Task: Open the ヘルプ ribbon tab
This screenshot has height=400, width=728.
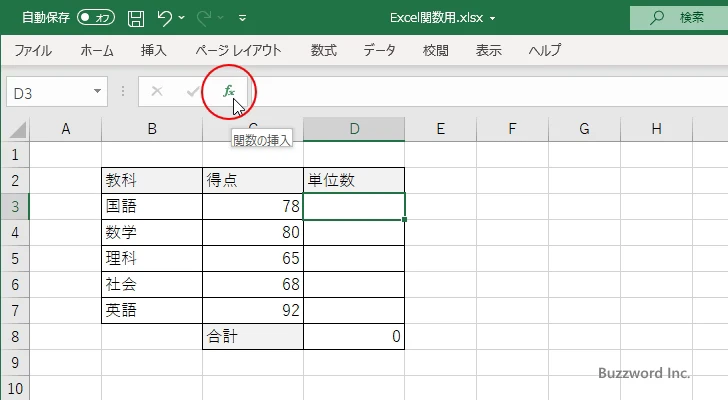Action: pyautogui.click(x=545, y=50)
